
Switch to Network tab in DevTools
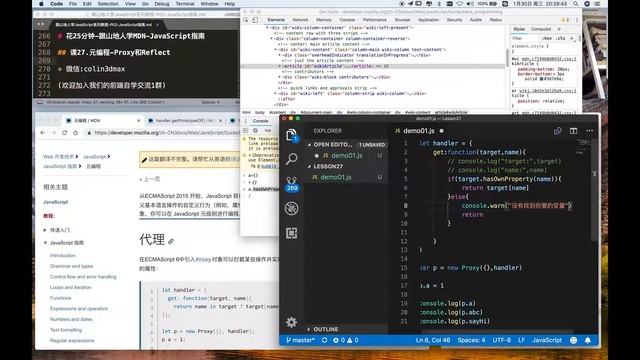pos(300,20)
